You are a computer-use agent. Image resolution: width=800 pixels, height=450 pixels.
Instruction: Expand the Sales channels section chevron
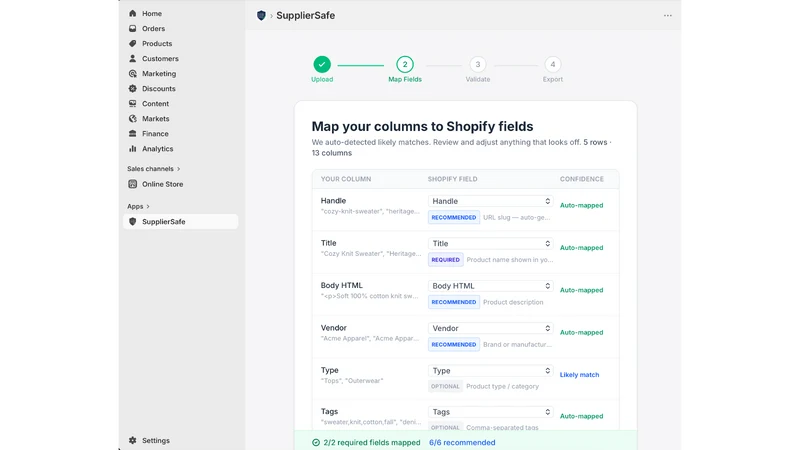tap(179, 169)
